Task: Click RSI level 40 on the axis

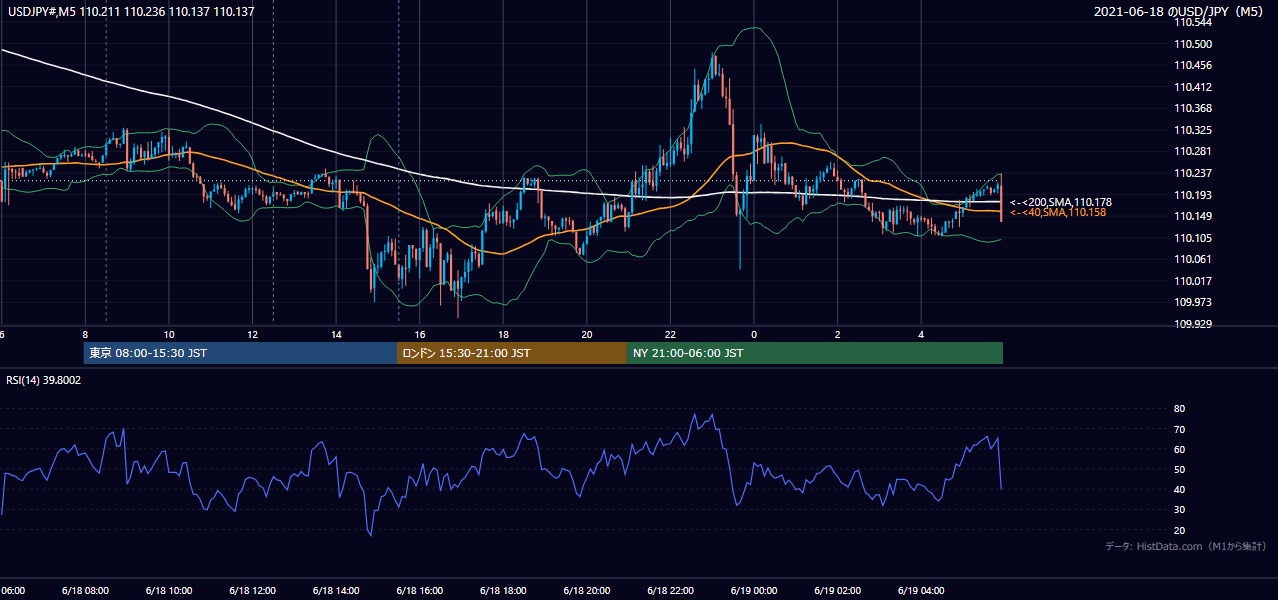Action: 1179,490
